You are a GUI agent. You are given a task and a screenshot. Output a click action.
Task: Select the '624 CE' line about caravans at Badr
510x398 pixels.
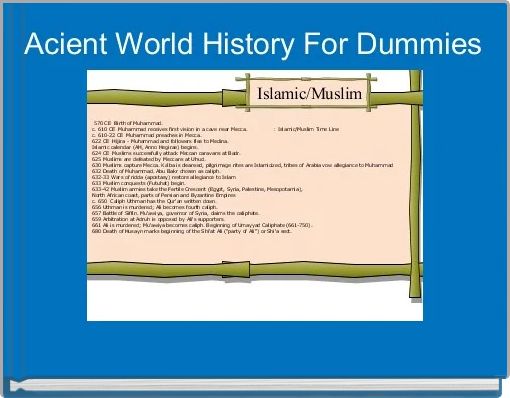pos(166,153)
